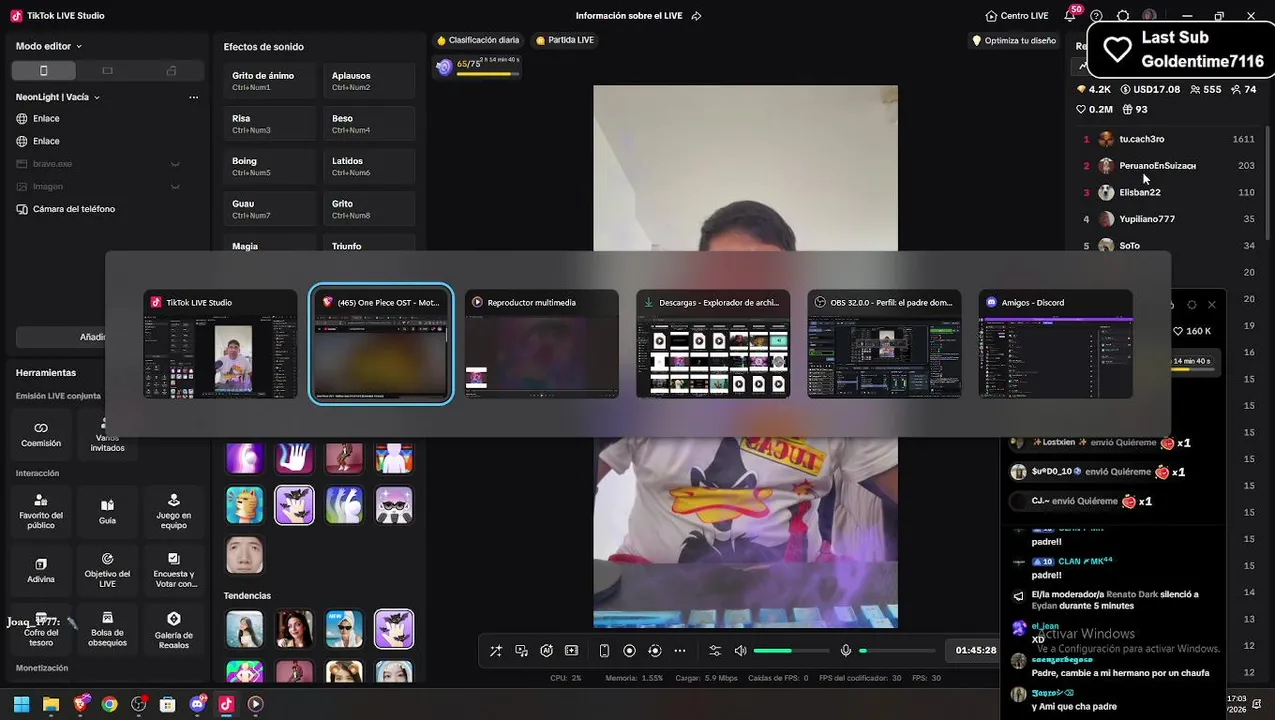Open Windows Start menu
The width and height of the screenshot is (1275, 720).
tap(21, 704)
